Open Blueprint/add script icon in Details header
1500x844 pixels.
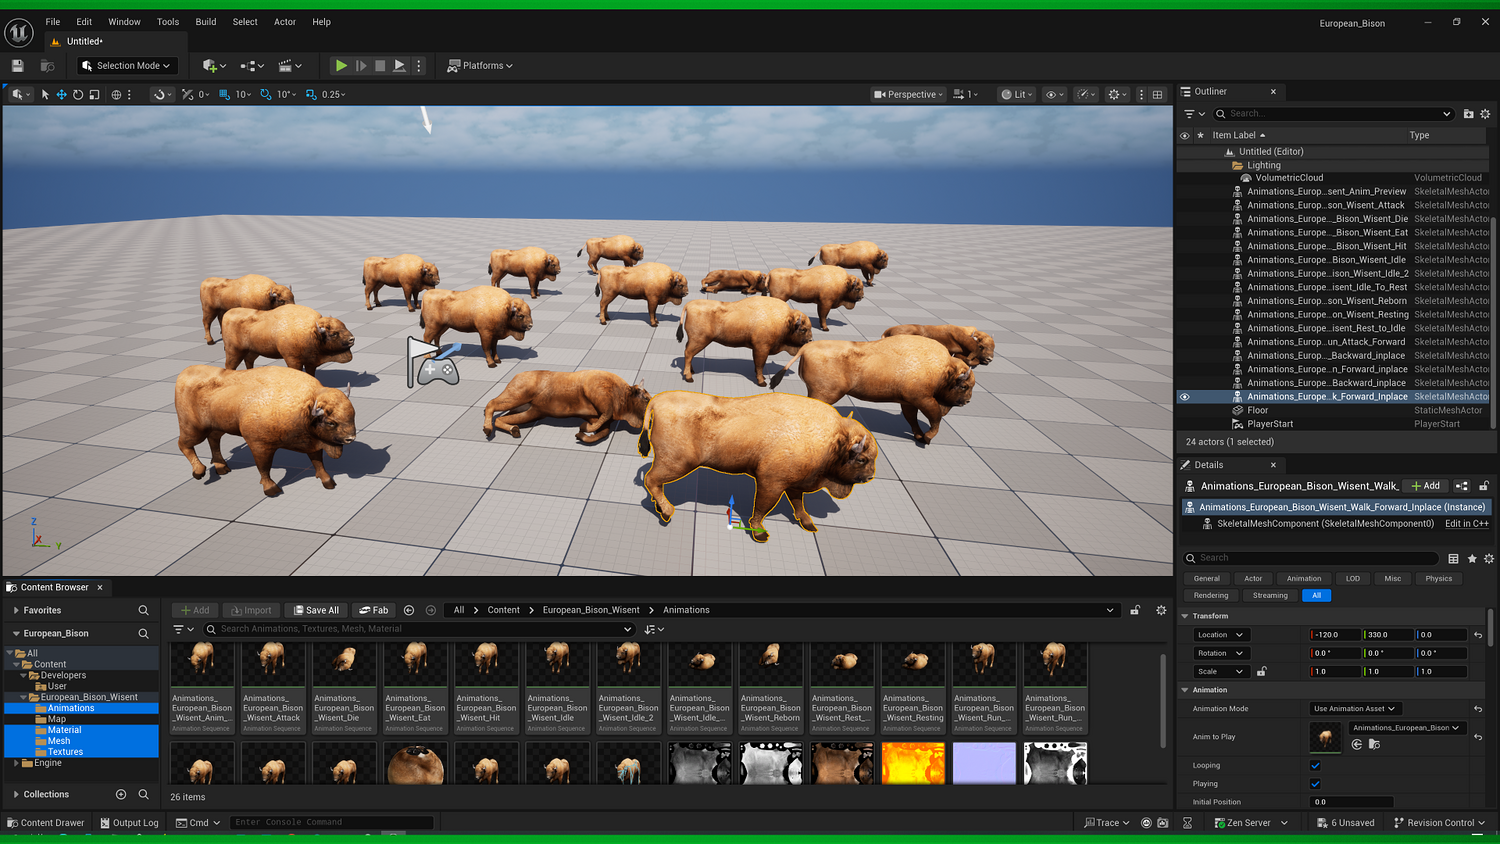point(1462,486)
